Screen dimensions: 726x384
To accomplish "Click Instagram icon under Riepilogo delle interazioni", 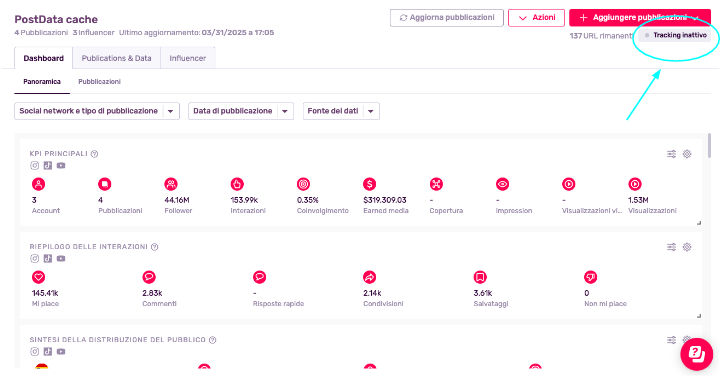I will (x=34, y=258).
